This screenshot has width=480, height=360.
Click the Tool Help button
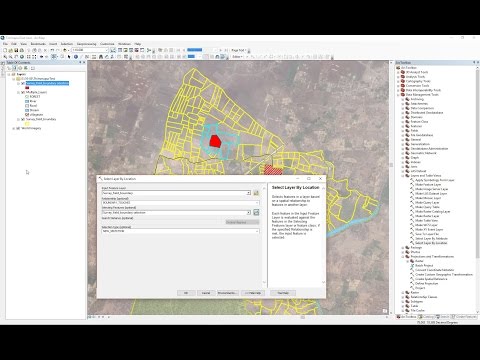click(283, 293)
